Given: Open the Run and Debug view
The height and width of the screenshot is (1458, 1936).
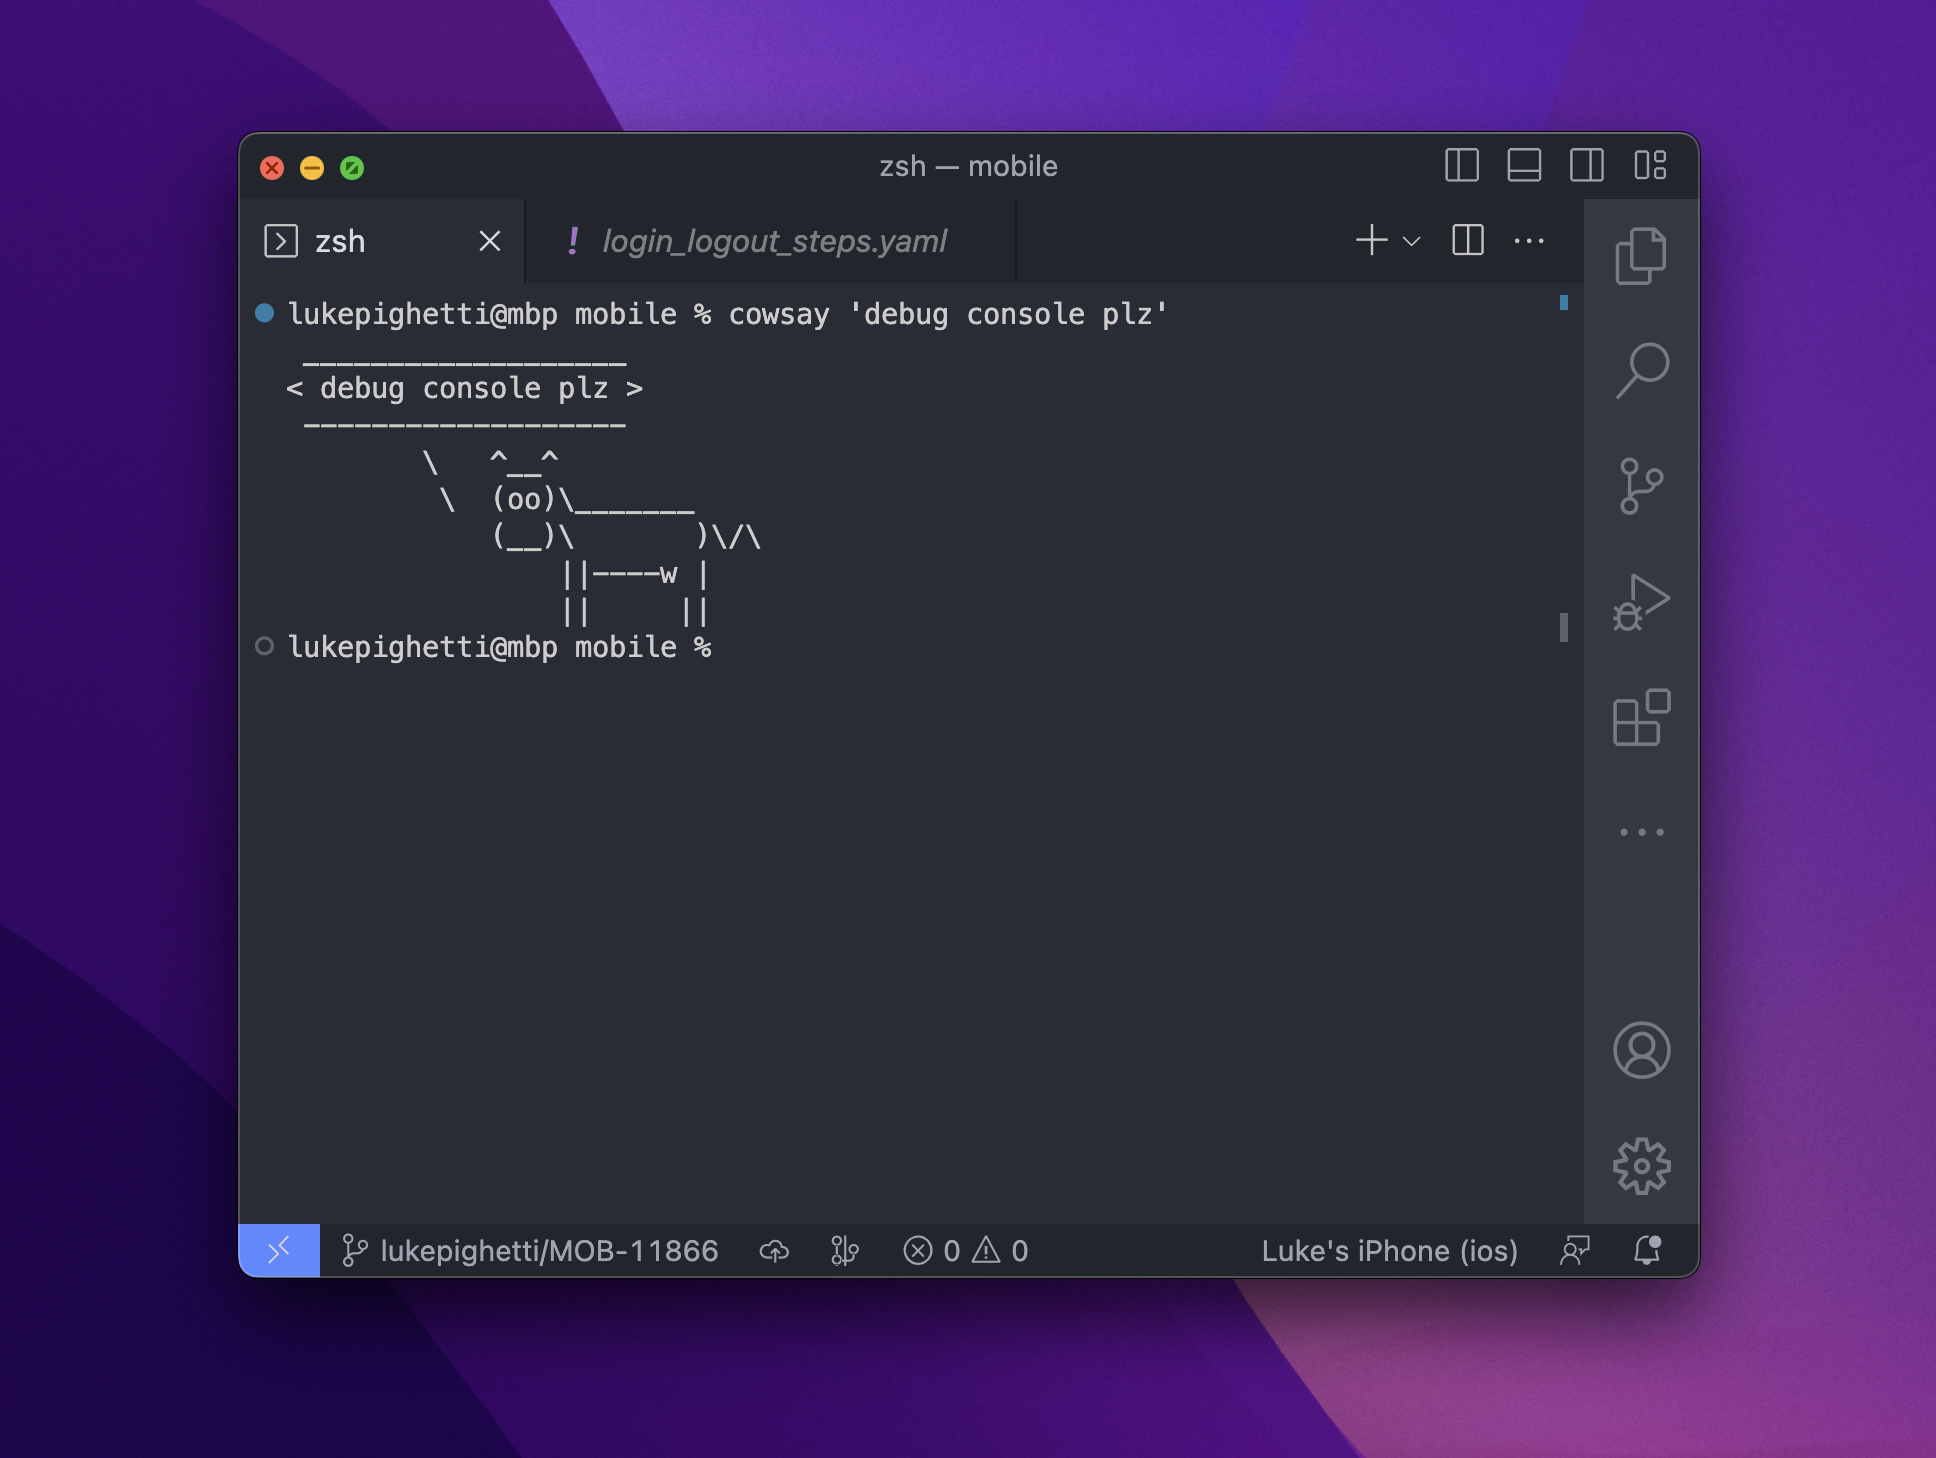Looking at the screenshot, I should 1643,602.
